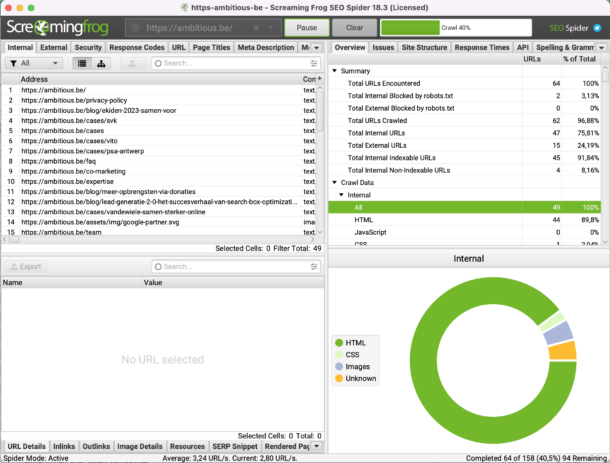
Task: Switch to list view icon
Action: 82,63
